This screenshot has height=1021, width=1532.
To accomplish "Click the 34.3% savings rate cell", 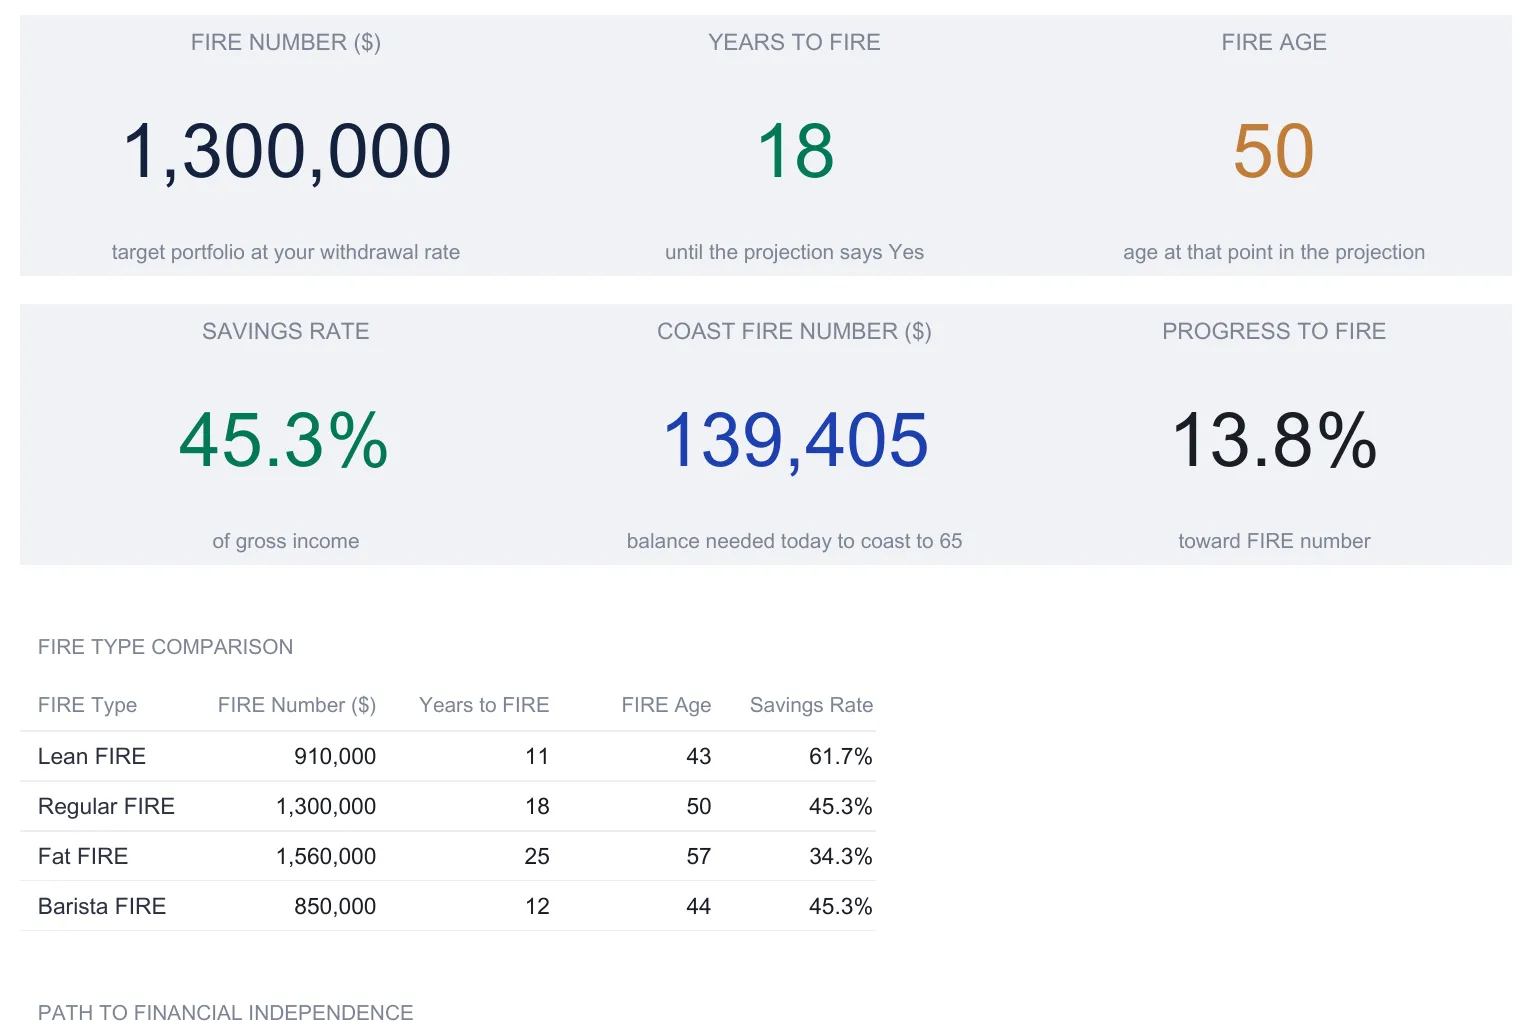I will tap(841, 856).
